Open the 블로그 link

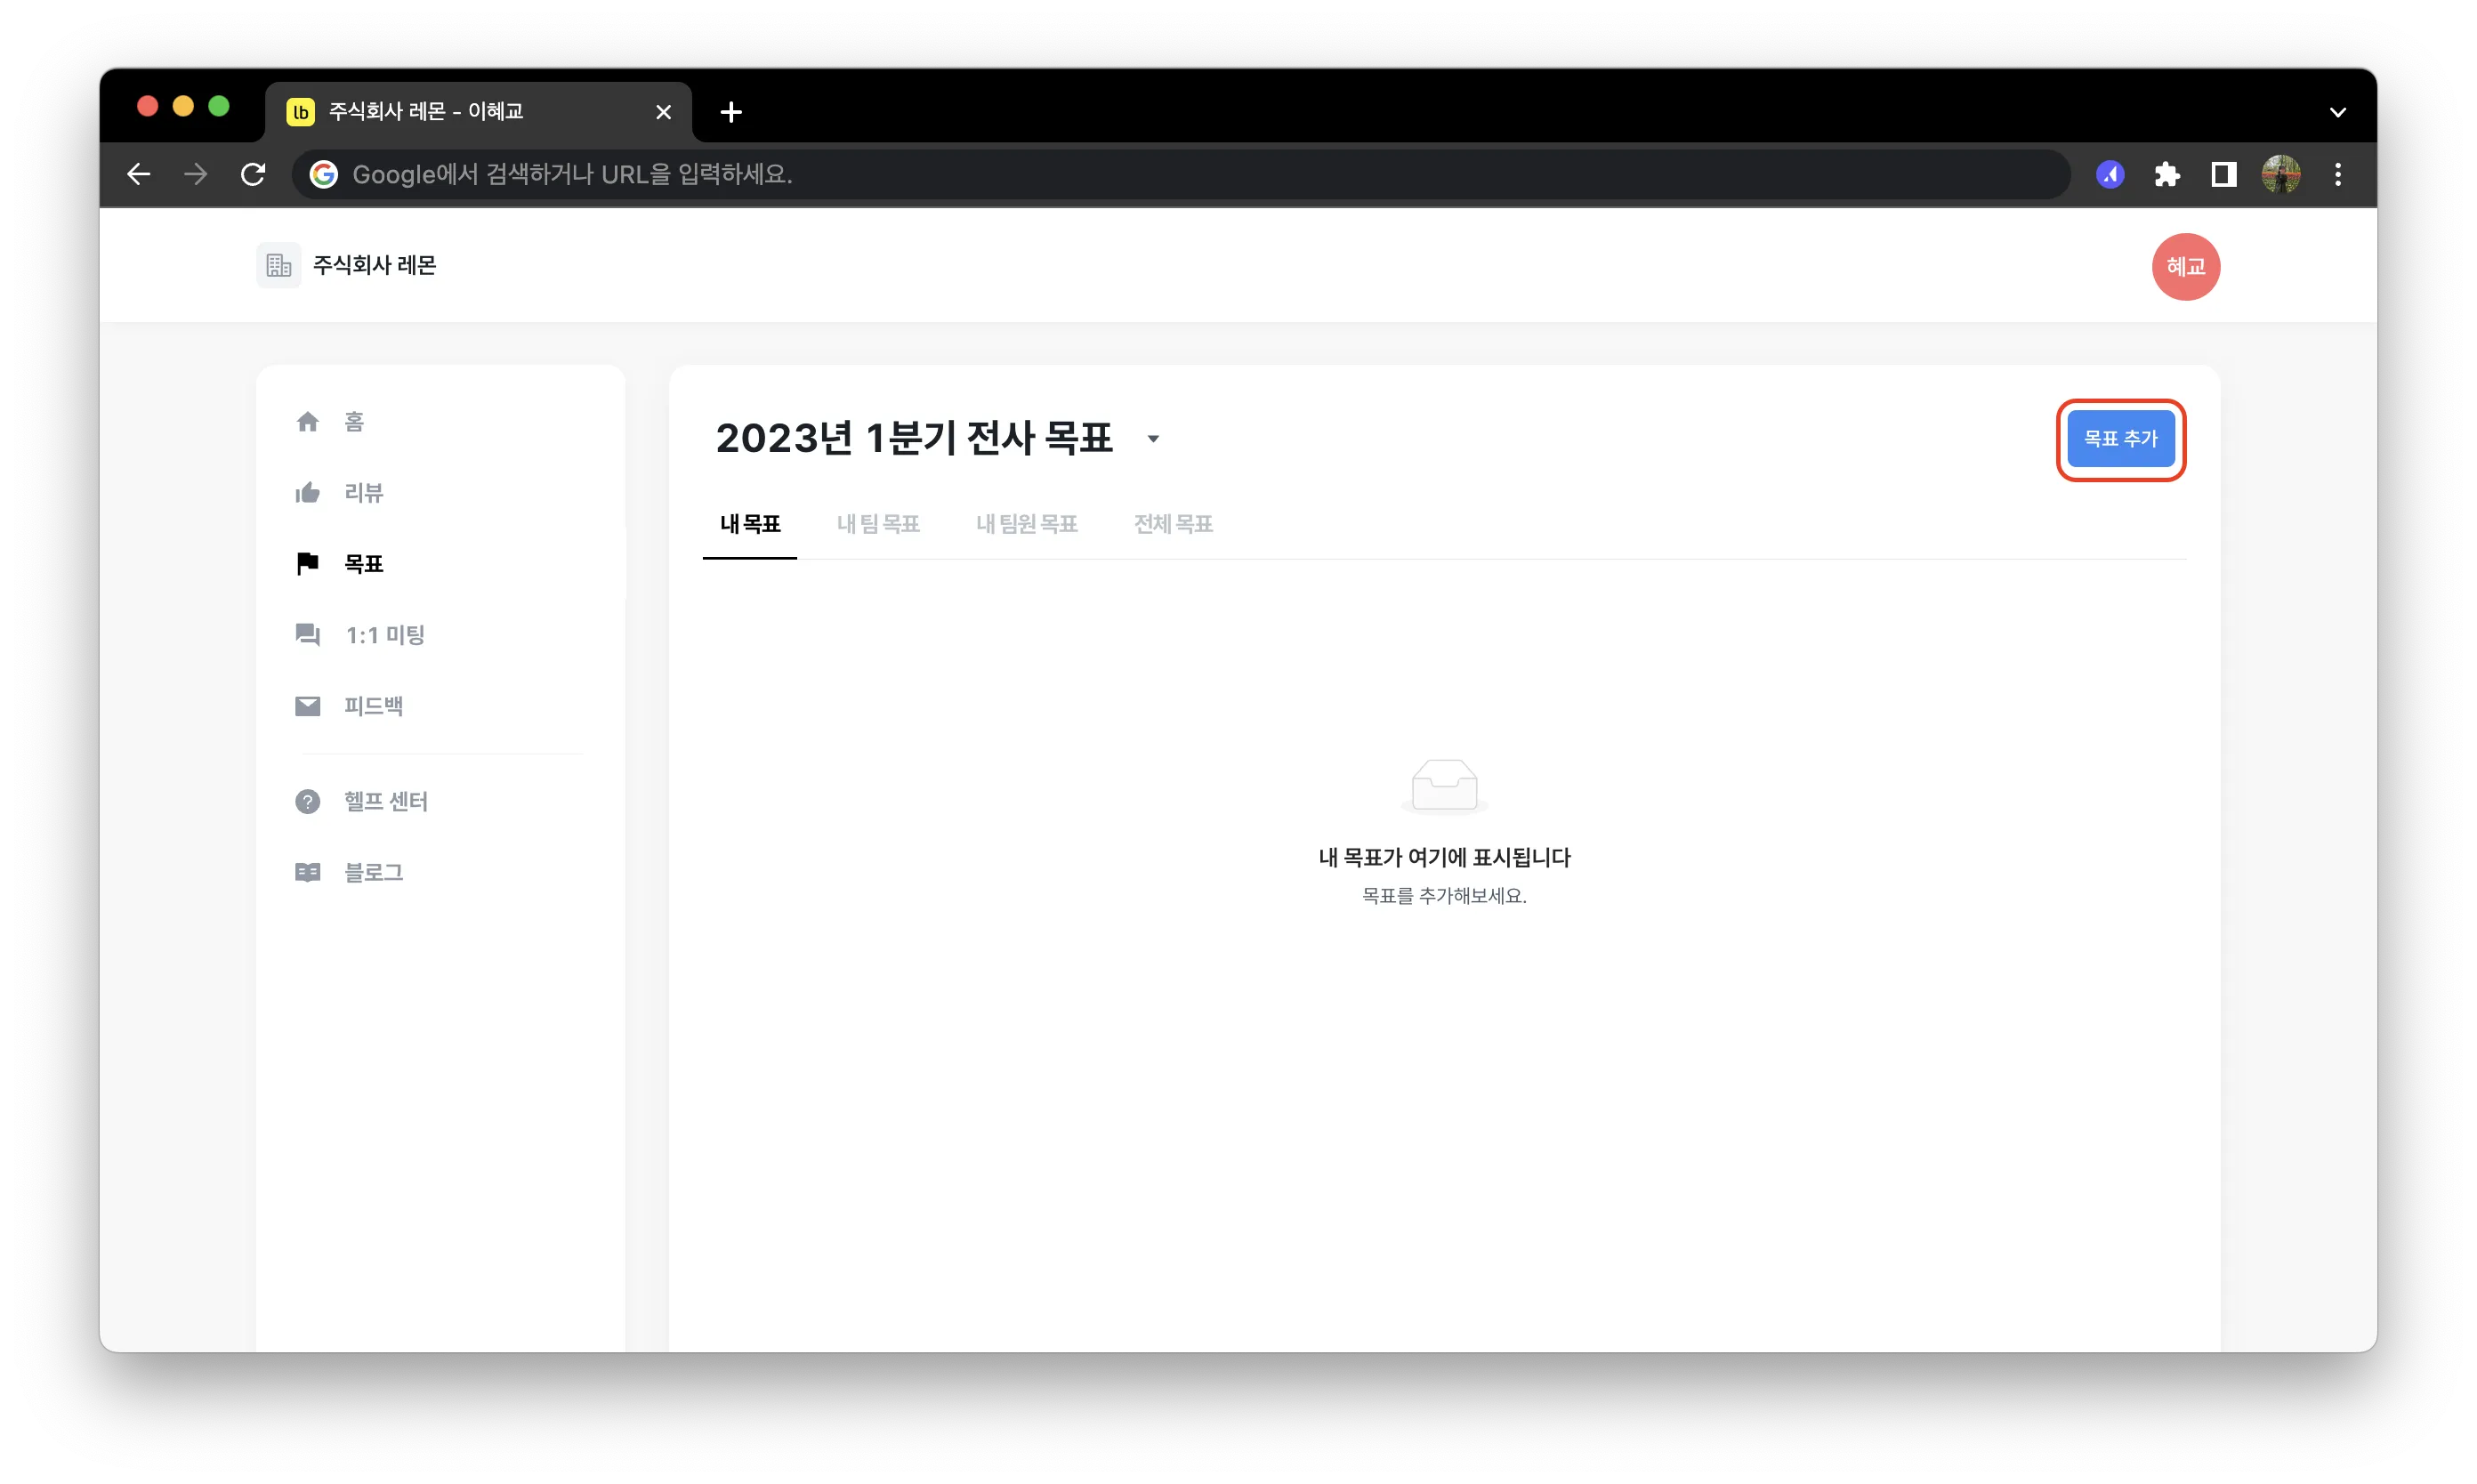pos(373,872)
